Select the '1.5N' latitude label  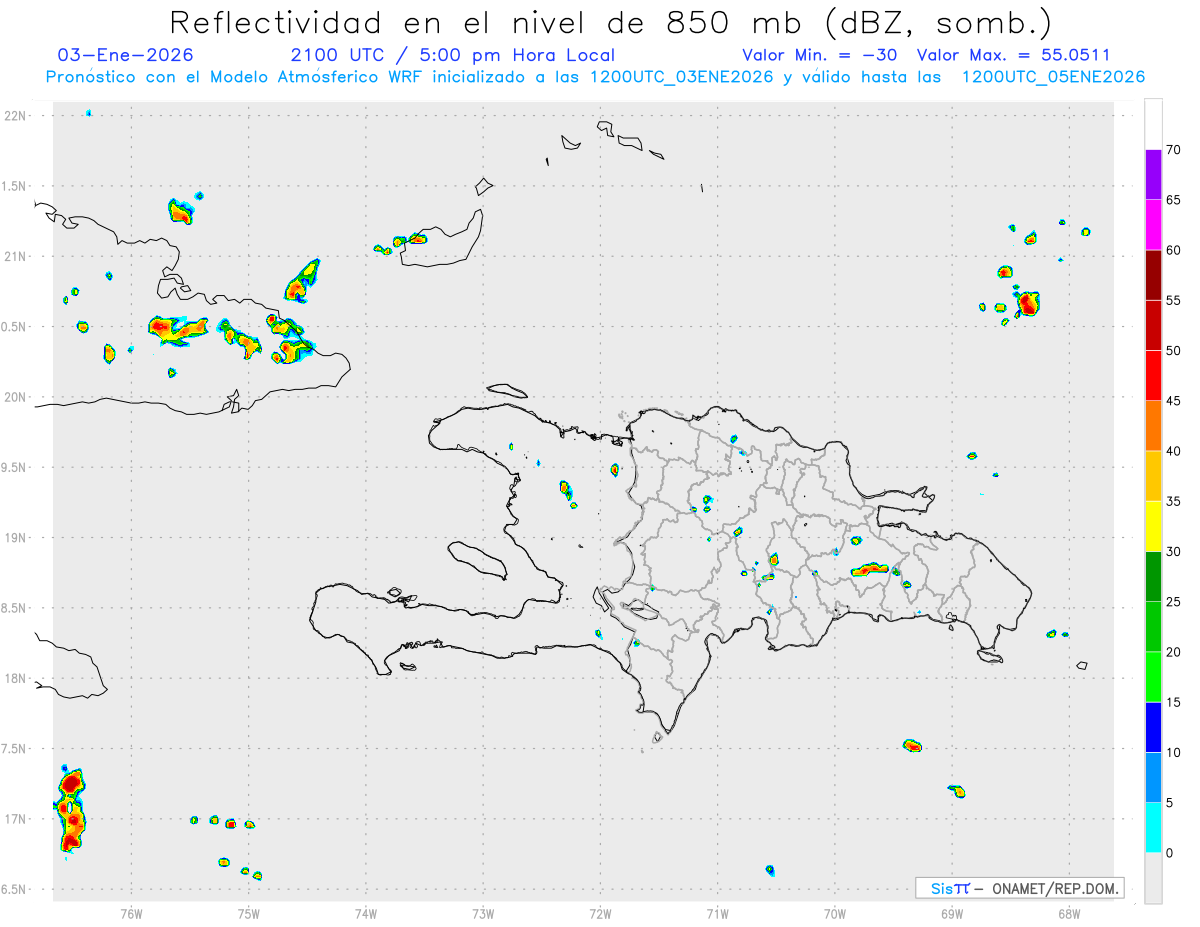coord(15,186)
